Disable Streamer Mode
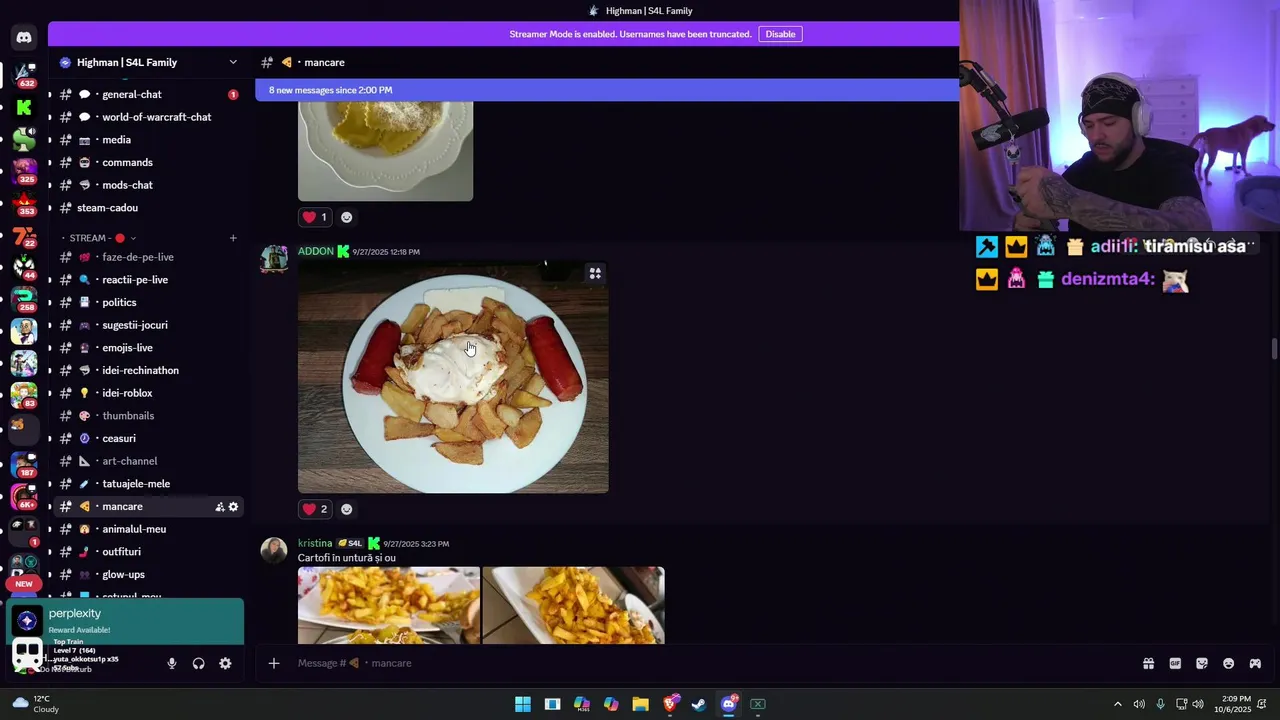The image size is (1280, 720). (x=780, y=34)
